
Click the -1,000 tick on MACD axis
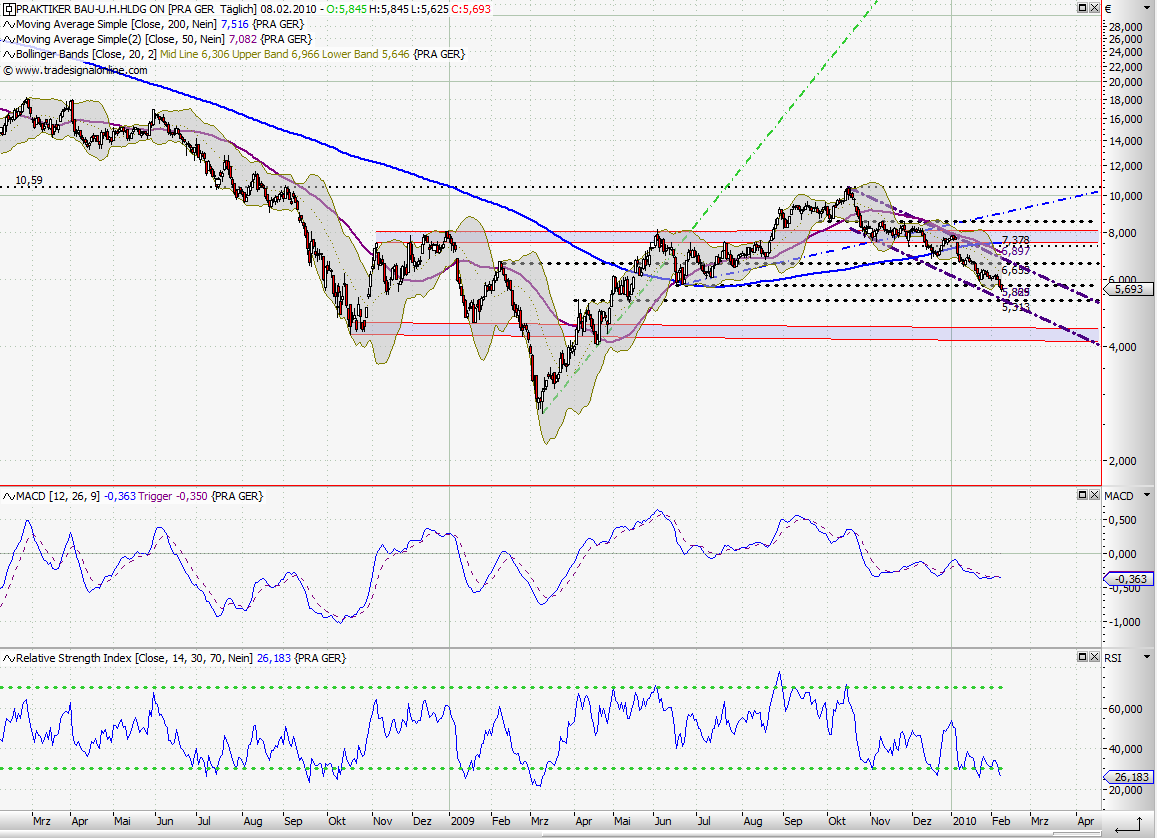[x=1123, y=622]
